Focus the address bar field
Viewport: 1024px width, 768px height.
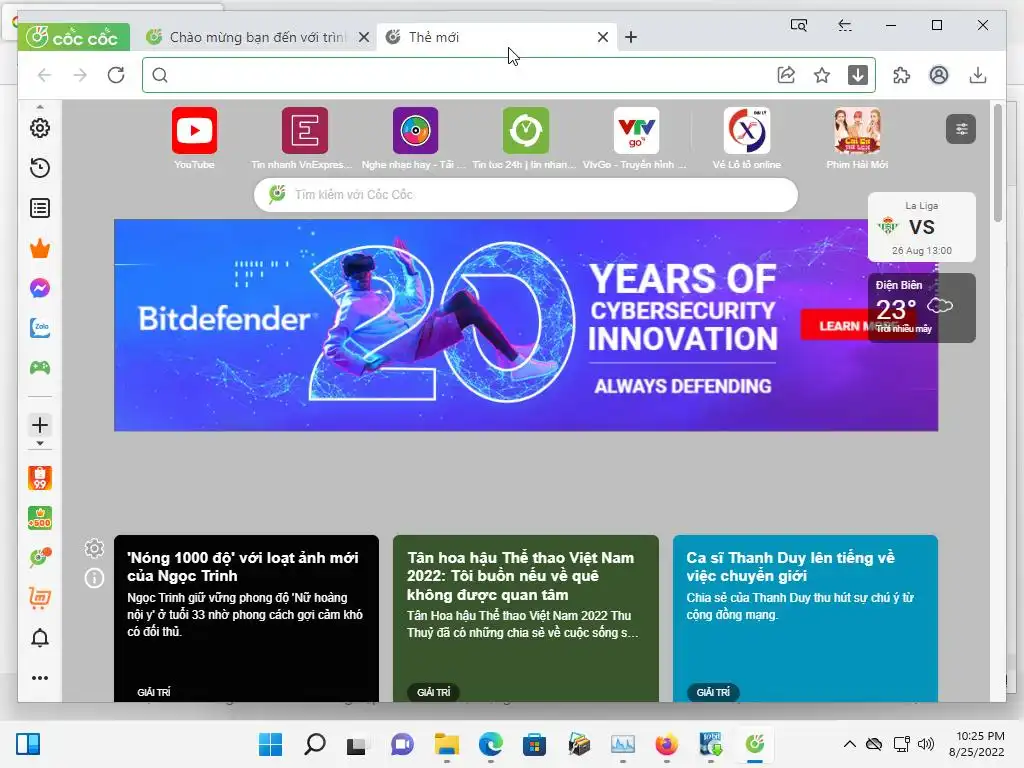457,75
